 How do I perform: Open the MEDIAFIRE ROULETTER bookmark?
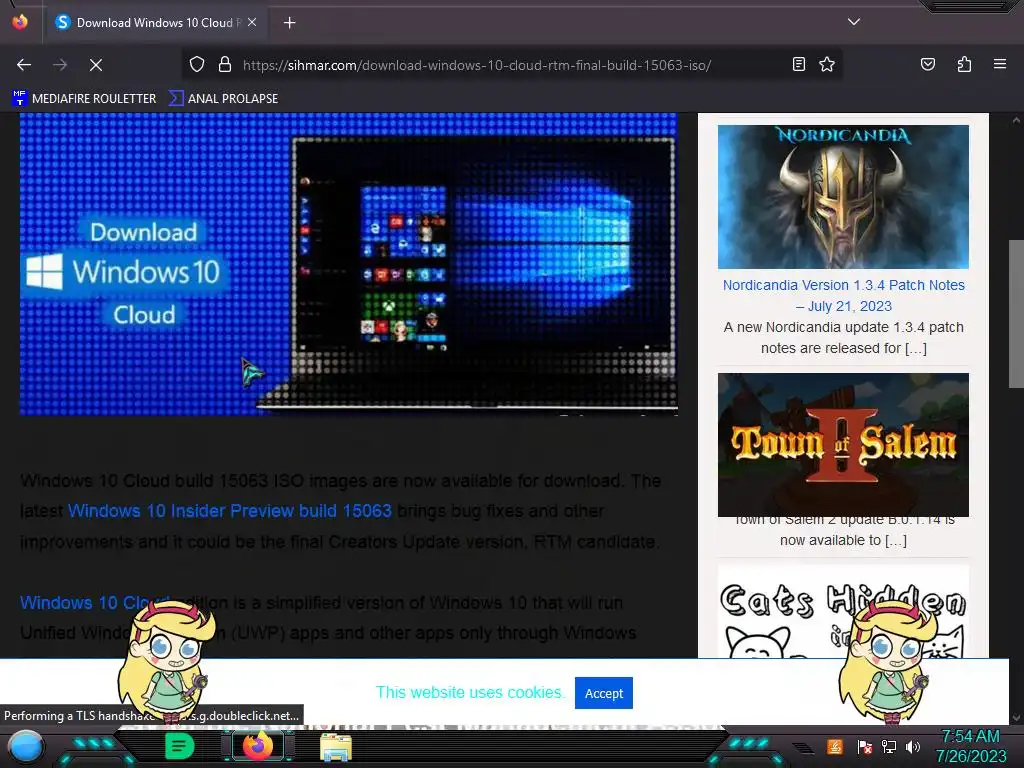pyautogui.click(x=84, y=99)
